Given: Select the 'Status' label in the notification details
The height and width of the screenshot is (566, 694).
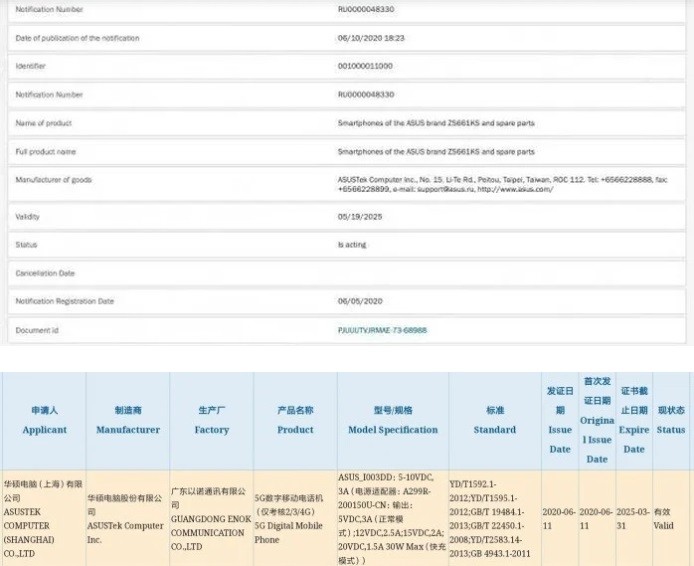Looking at the screenshot, I should 26,245.
